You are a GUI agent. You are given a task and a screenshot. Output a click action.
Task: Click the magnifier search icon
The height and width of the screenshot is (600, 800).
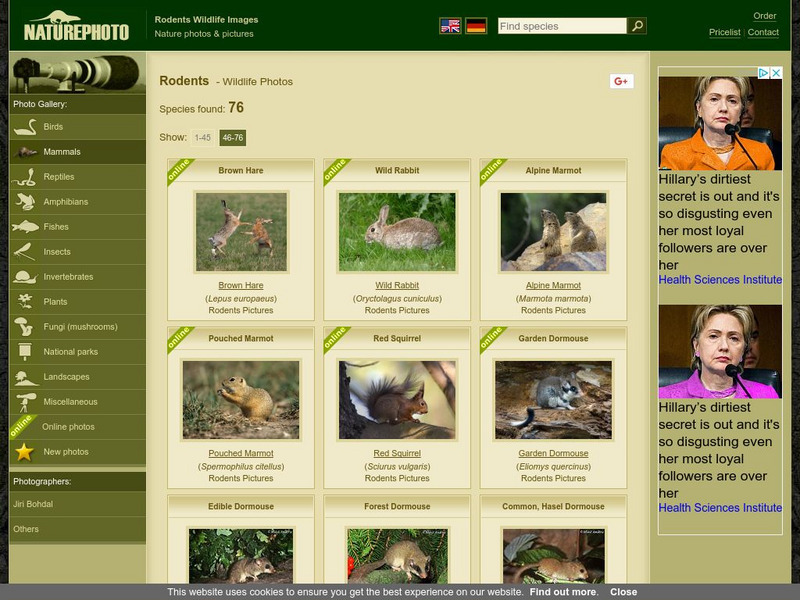click(x=637, y=26)
